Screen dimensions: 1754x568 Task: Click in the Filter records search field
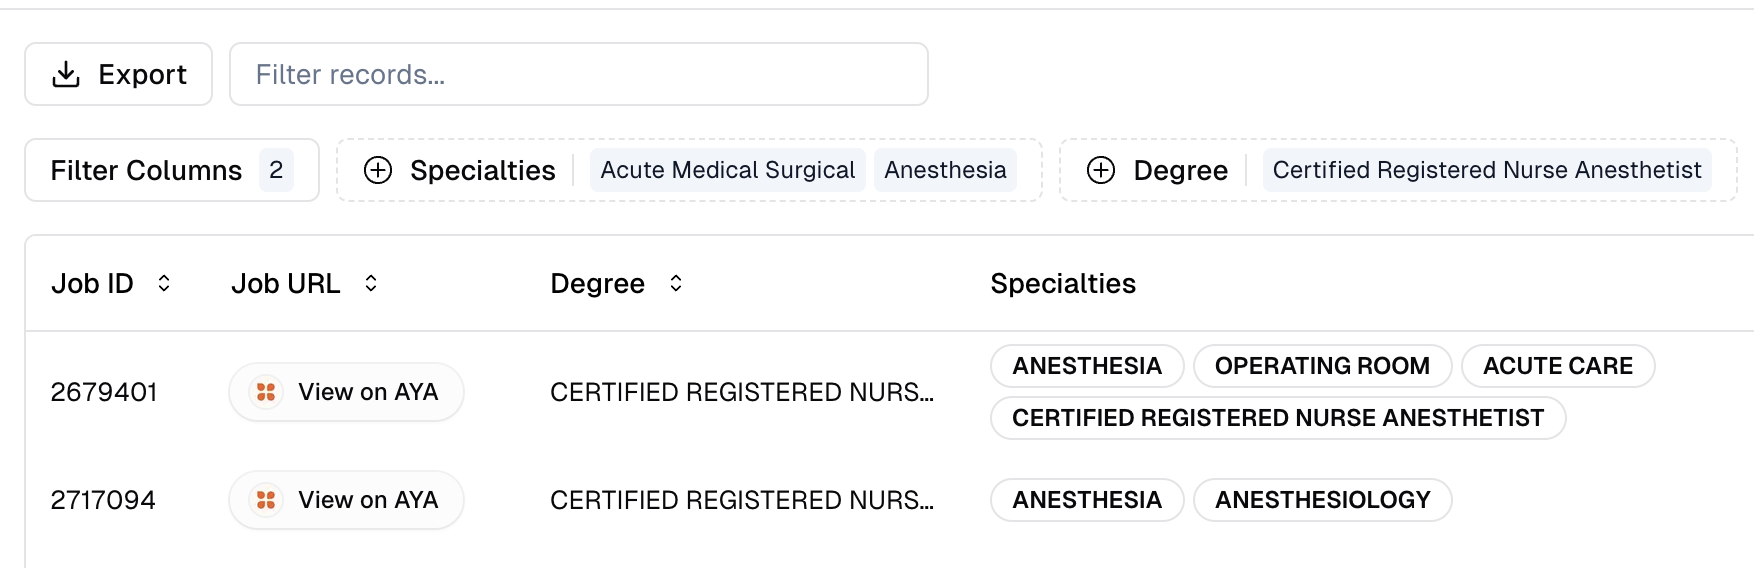(x=578, y=74)
